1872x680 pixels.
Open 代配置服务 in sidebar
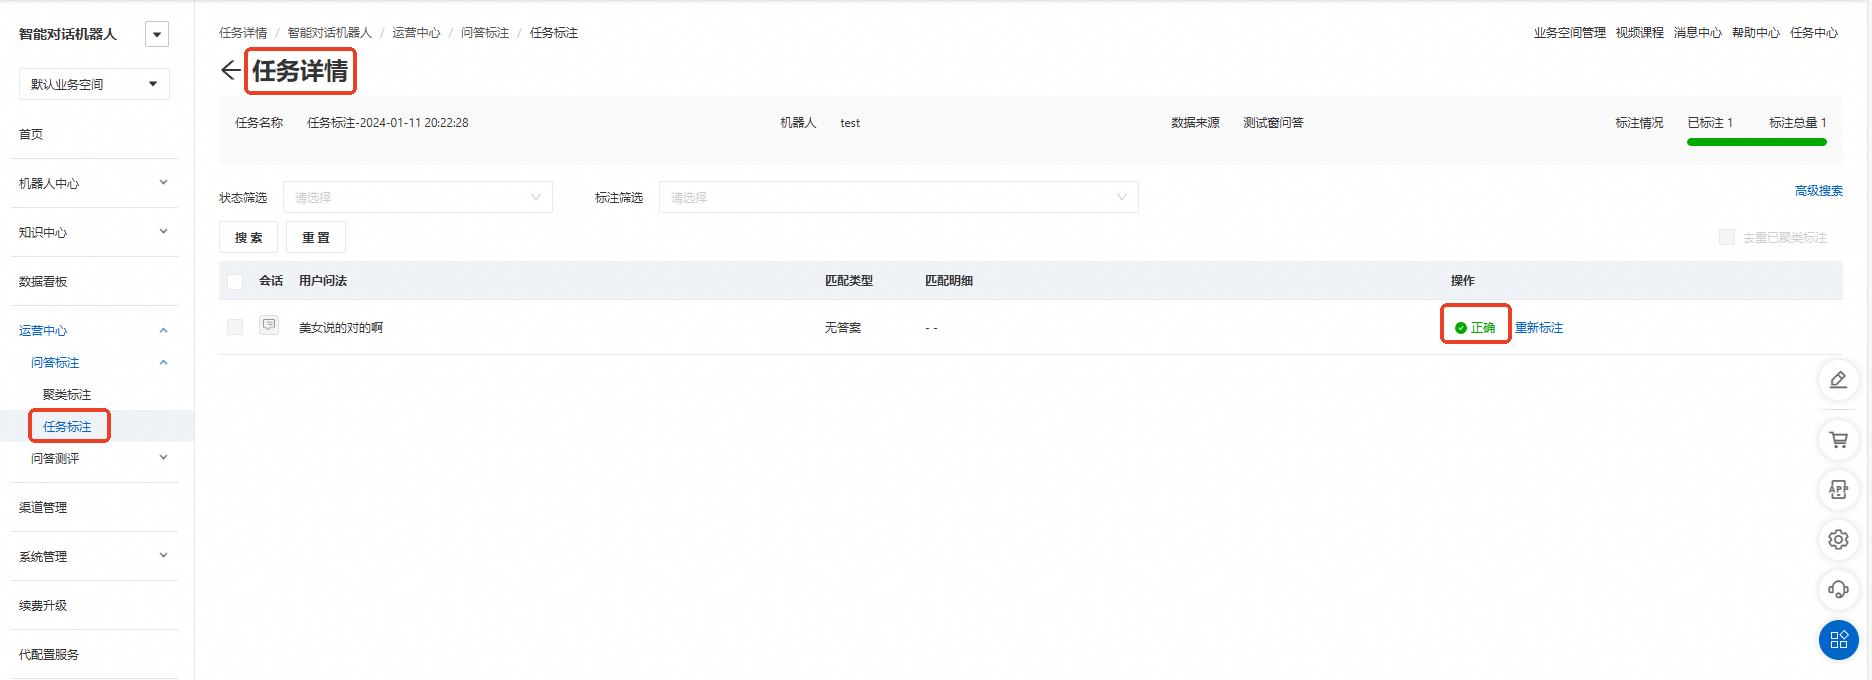point(49,654)
